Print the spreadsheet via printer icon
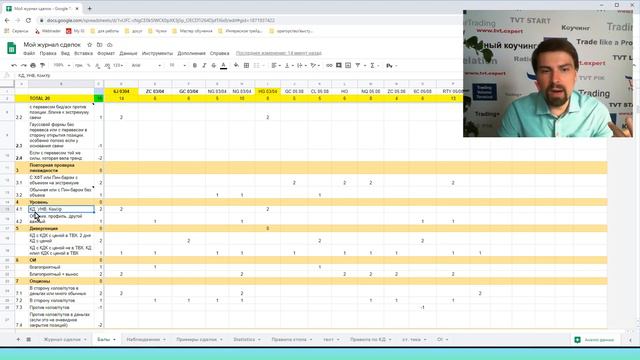This screenshot has width=640, height=360. [x=33, y=65]
